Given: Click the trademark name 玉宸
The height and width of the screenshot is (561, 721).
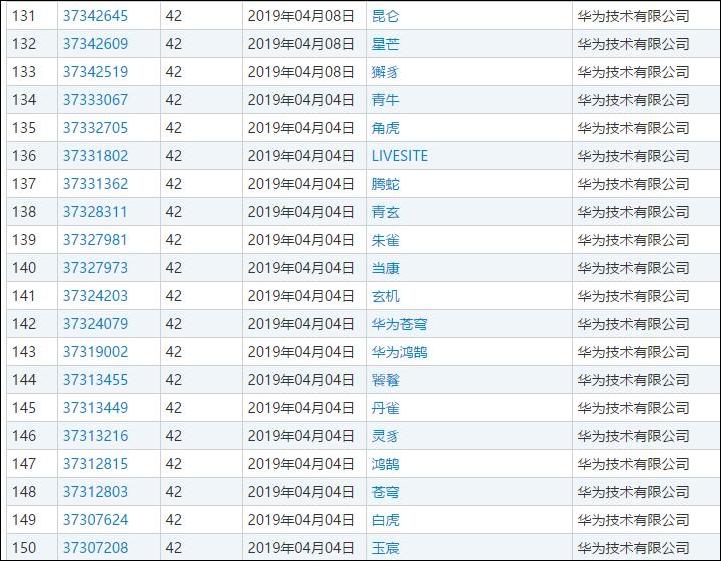Looking at the screenshot, I should [385, 548].
